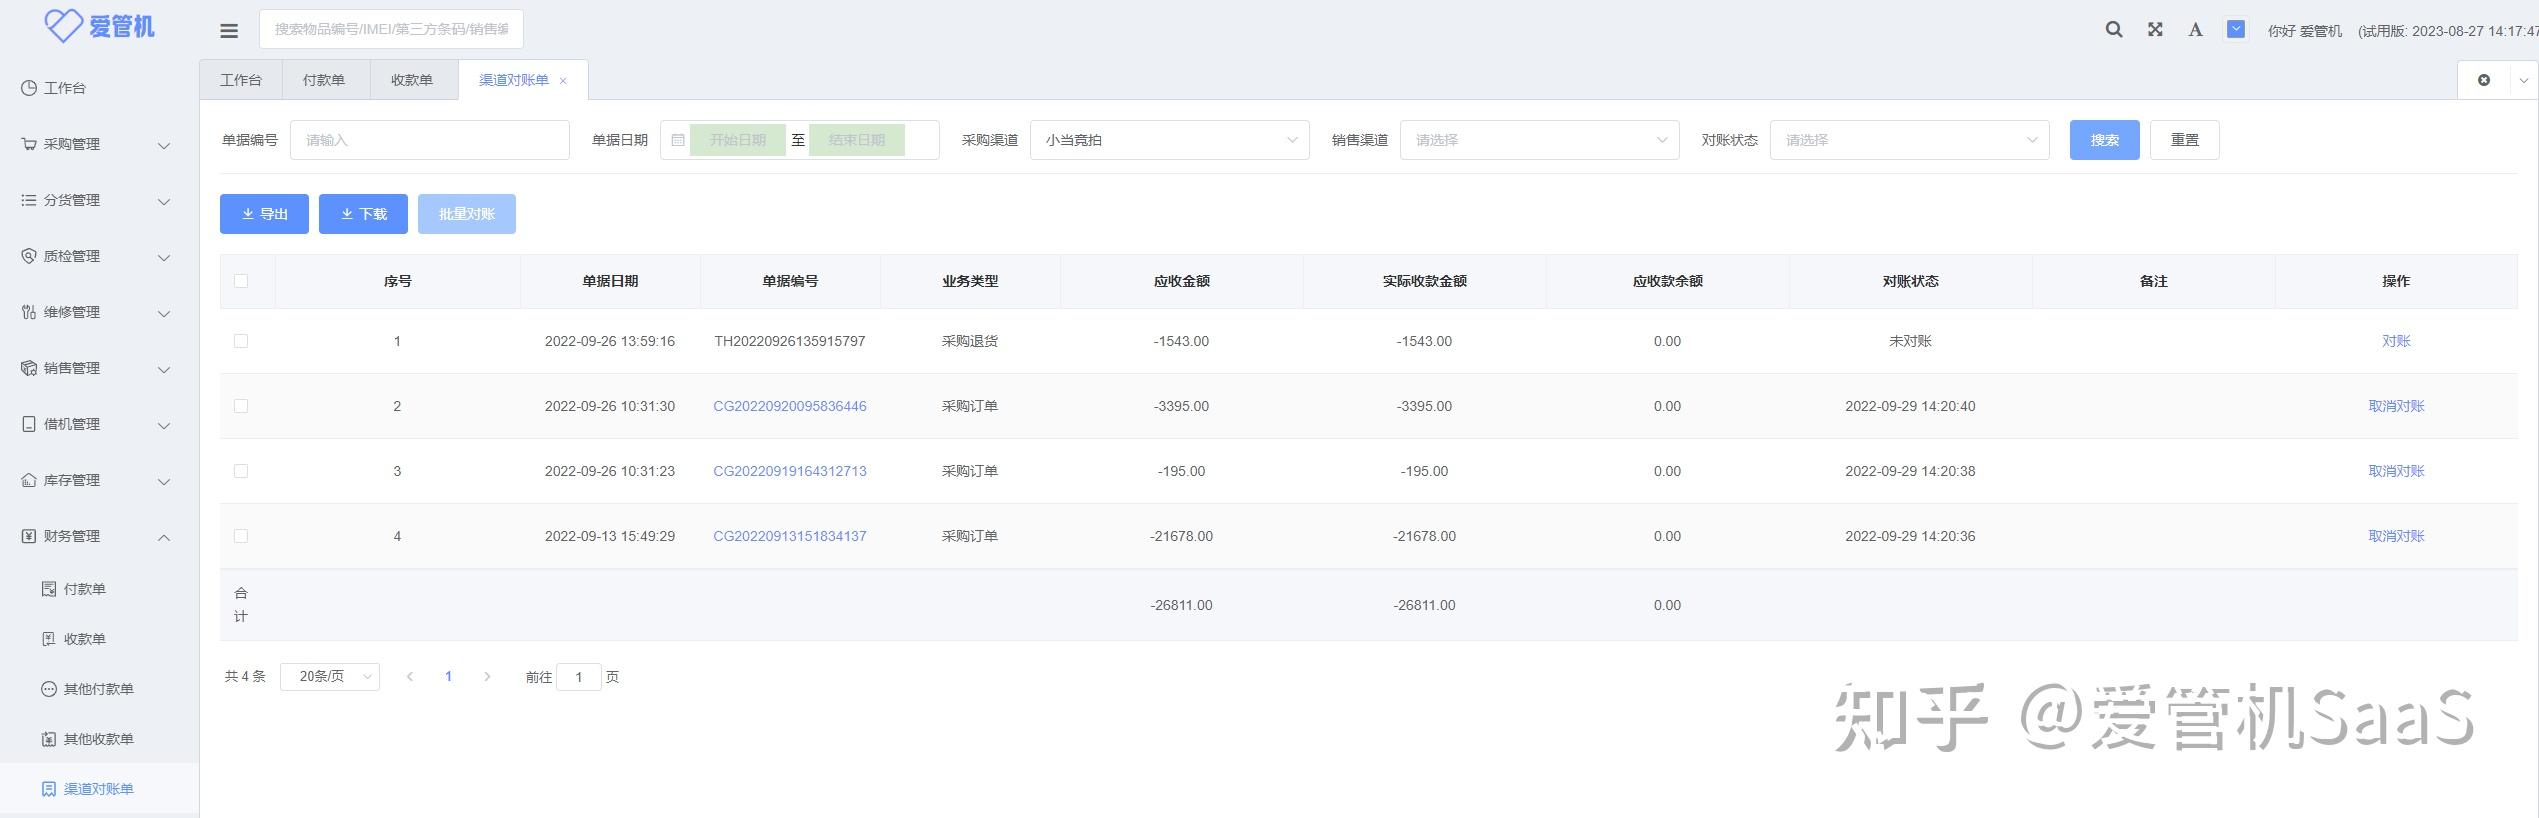Screen dimensions: 2539x818
Task: Expand the 采购管理 submenu chevron
Action: (164, 145)
